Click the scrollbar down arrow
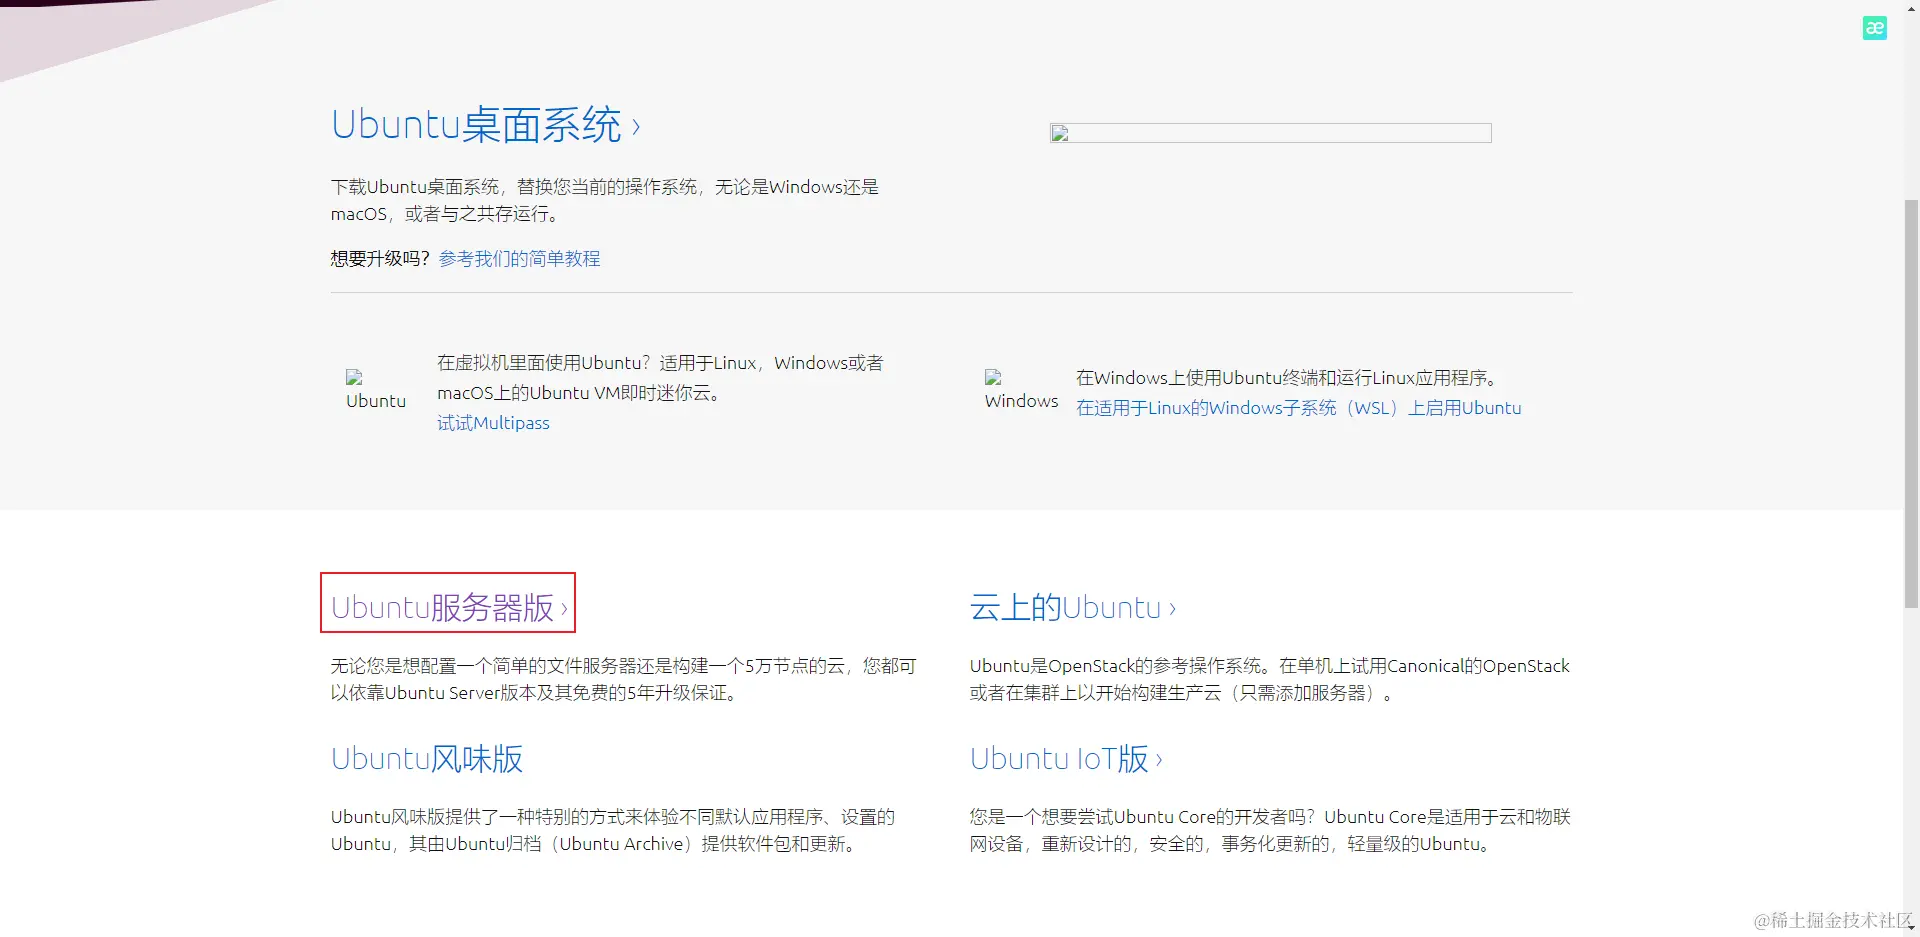Screen dimensions: 1920x937 [1911, 928]
